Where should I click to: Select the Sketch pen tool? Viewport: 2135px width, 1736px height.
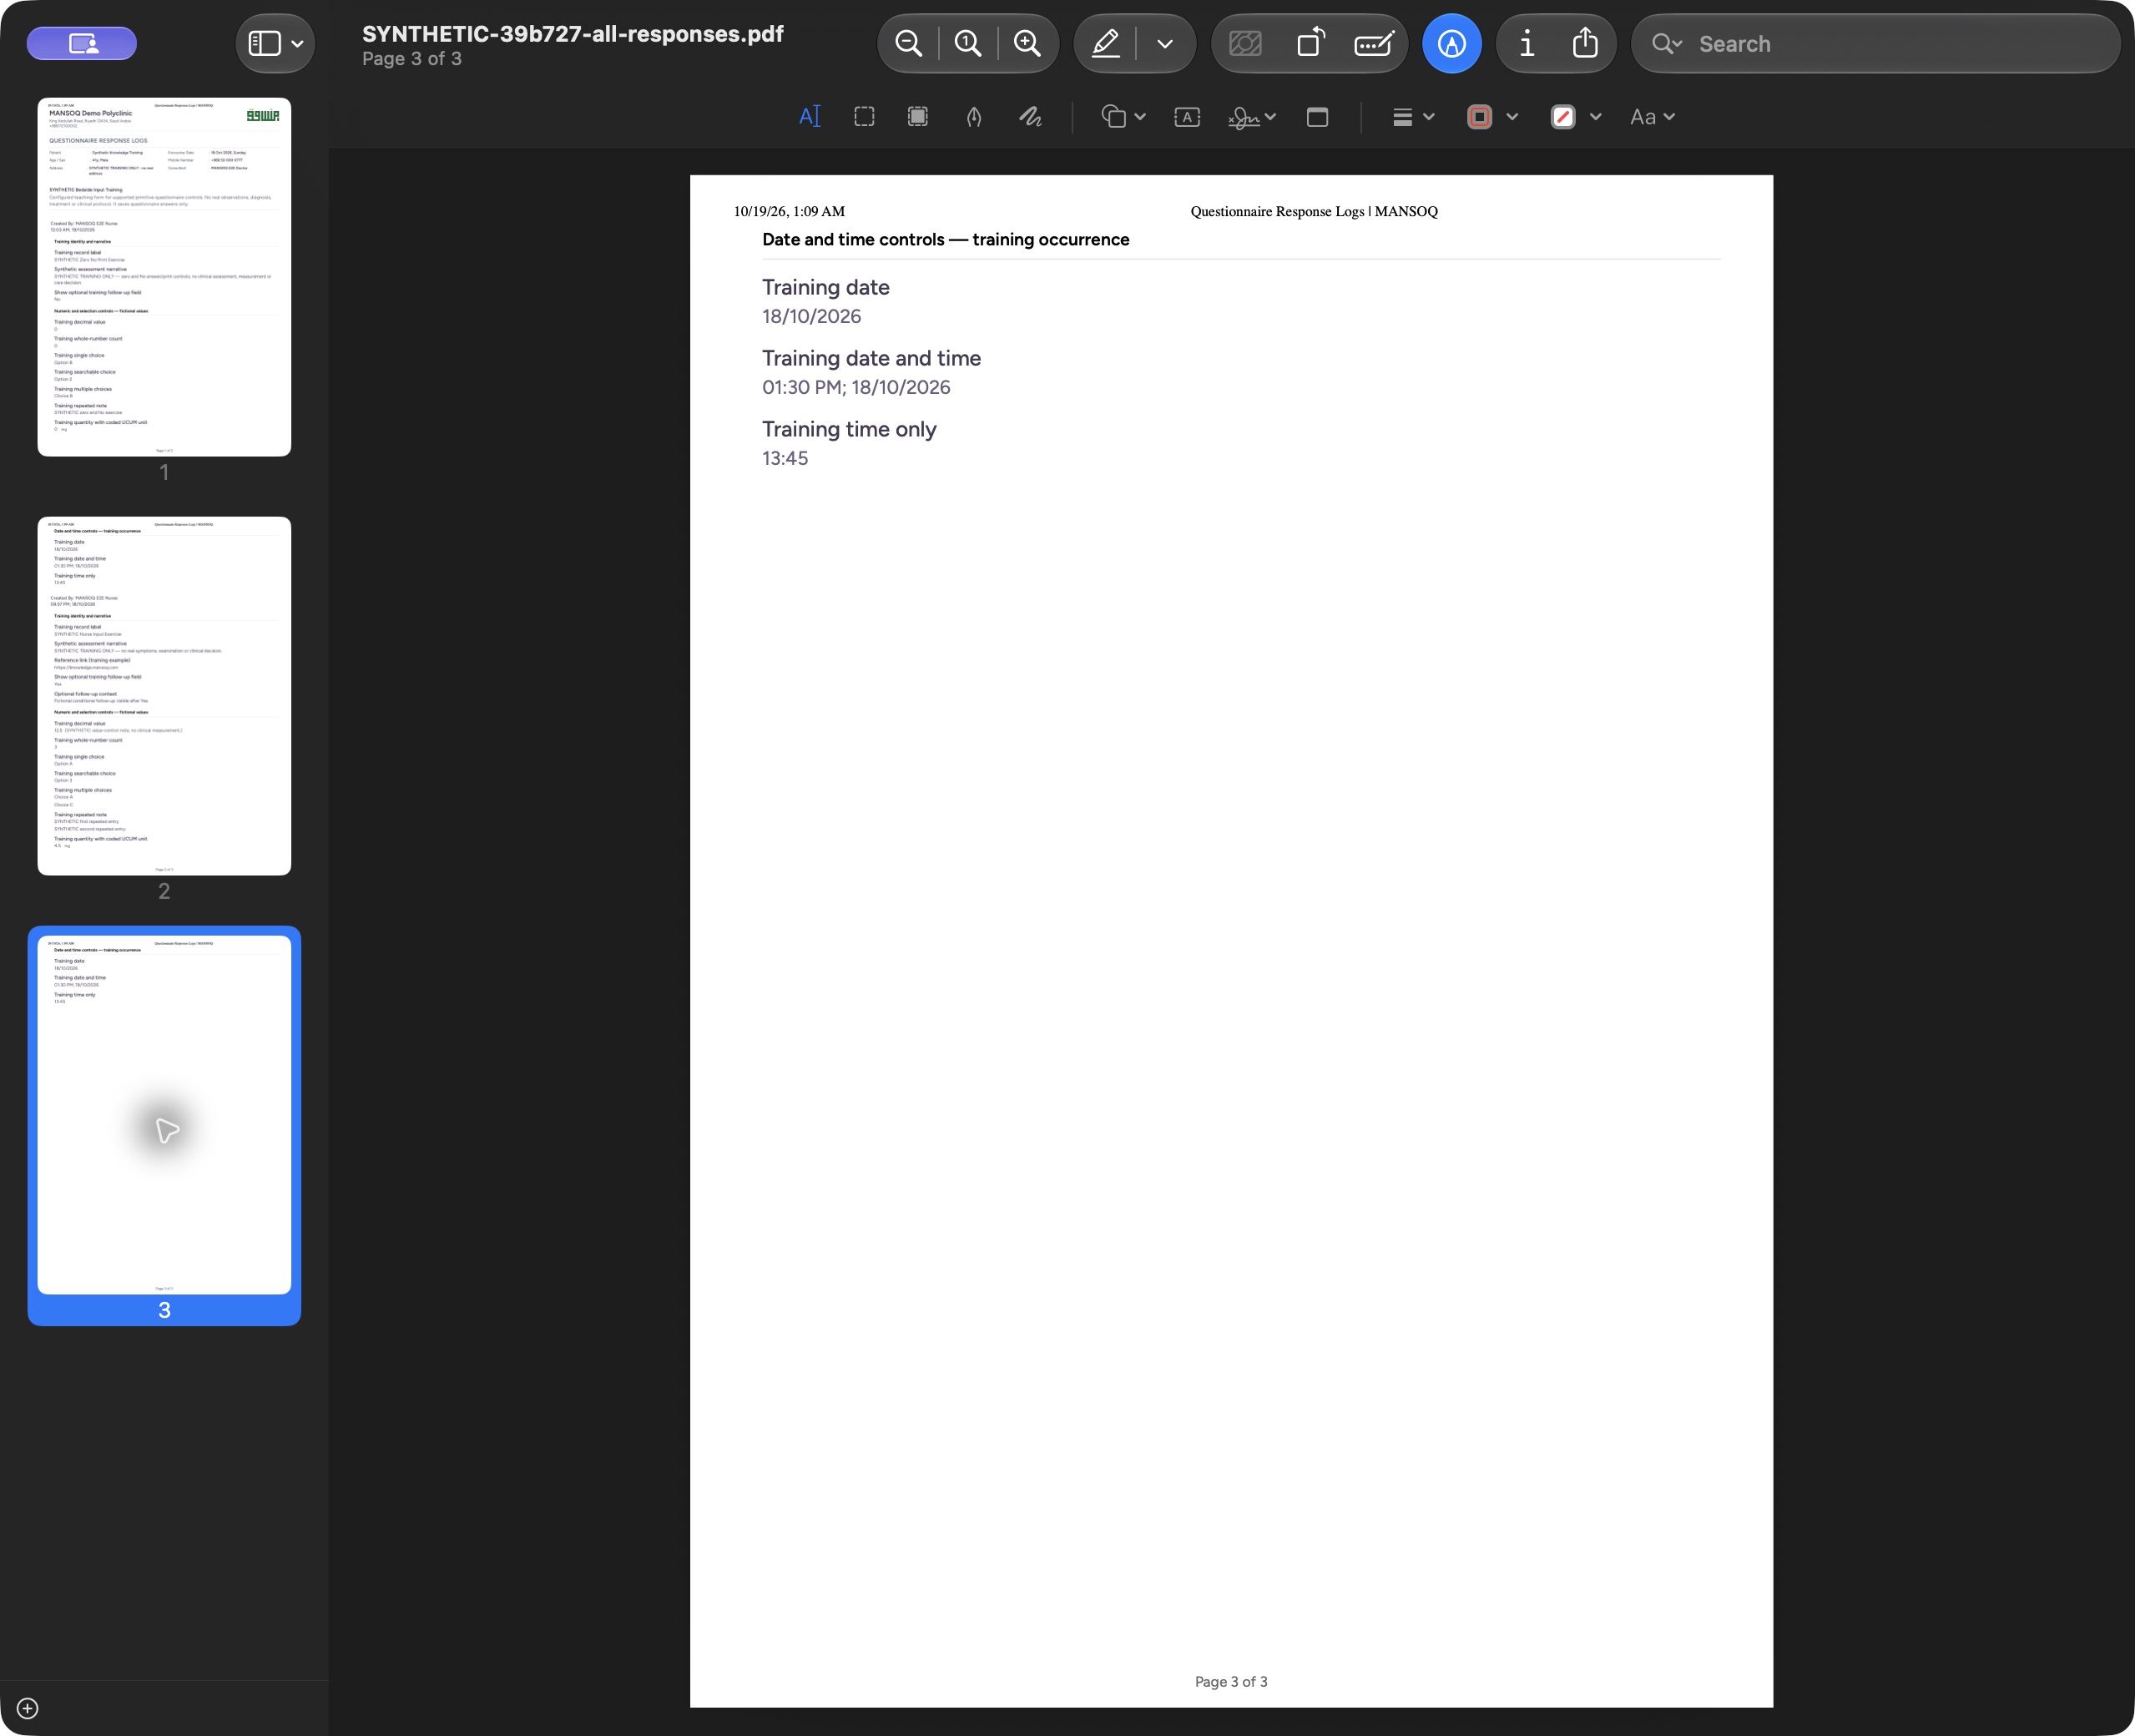pyautogui.click(x=974, y=117)
